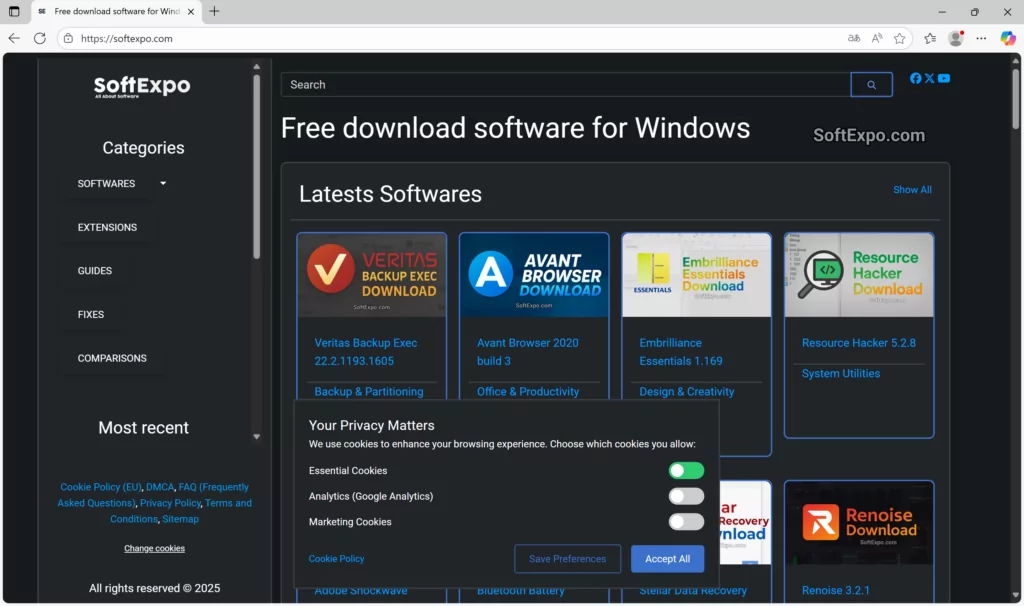
Task: Disable the Essential Cookies toggle
Action: (x=685, y=470)
